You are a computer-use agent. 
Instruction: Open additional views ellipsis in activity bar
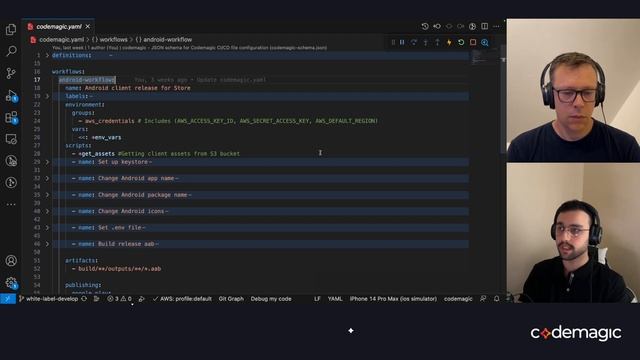click(11, 204)
